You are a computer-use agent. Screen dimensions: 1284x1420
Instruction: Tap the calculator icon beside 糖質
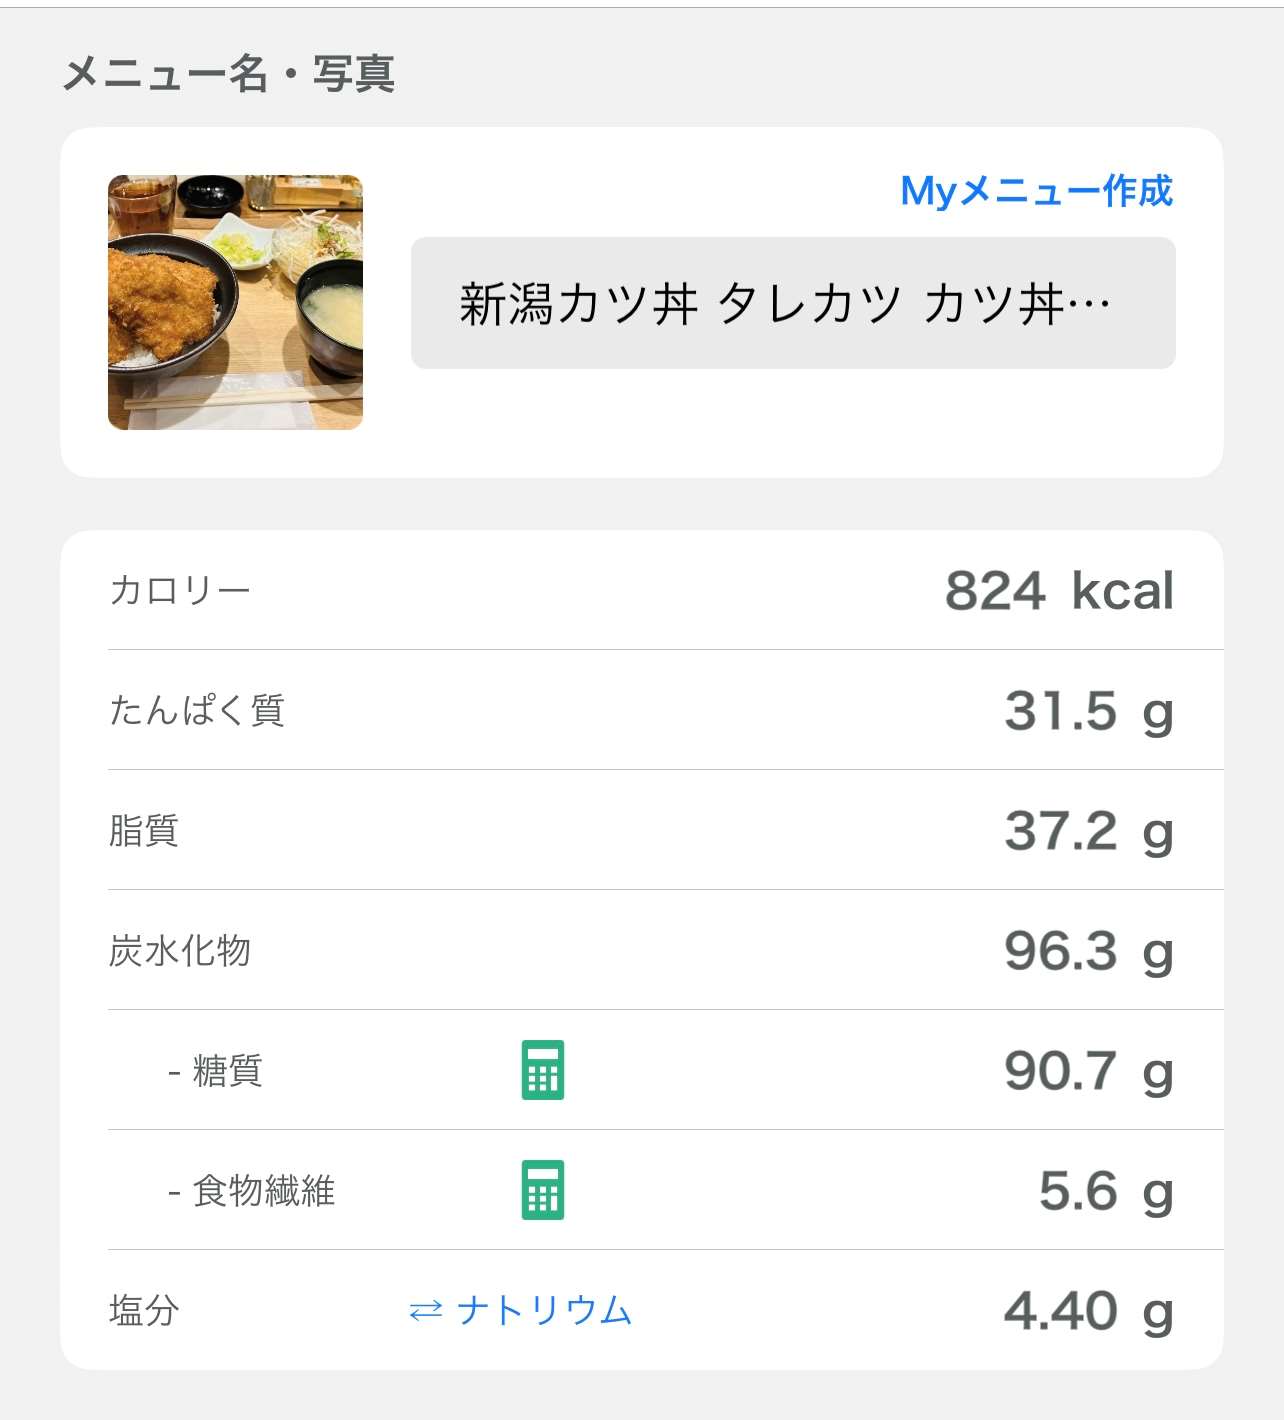543,1070
